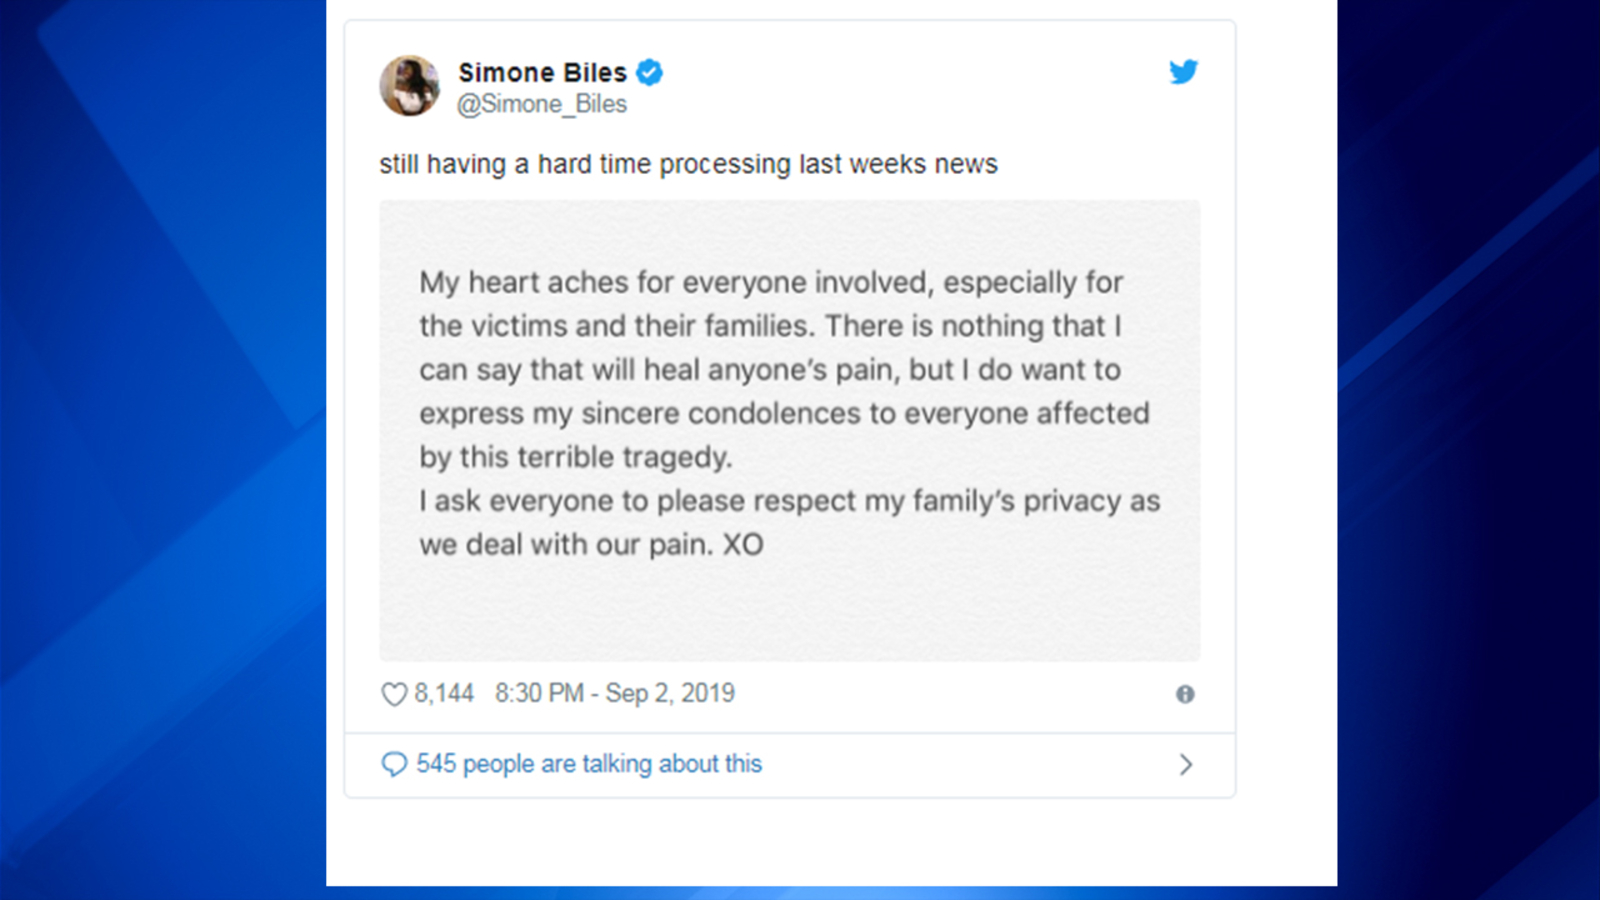Viewport: 1600px width, 900px height.
Task: Click the 8:30 PM tweet timestamp
Action: point(539,693)
